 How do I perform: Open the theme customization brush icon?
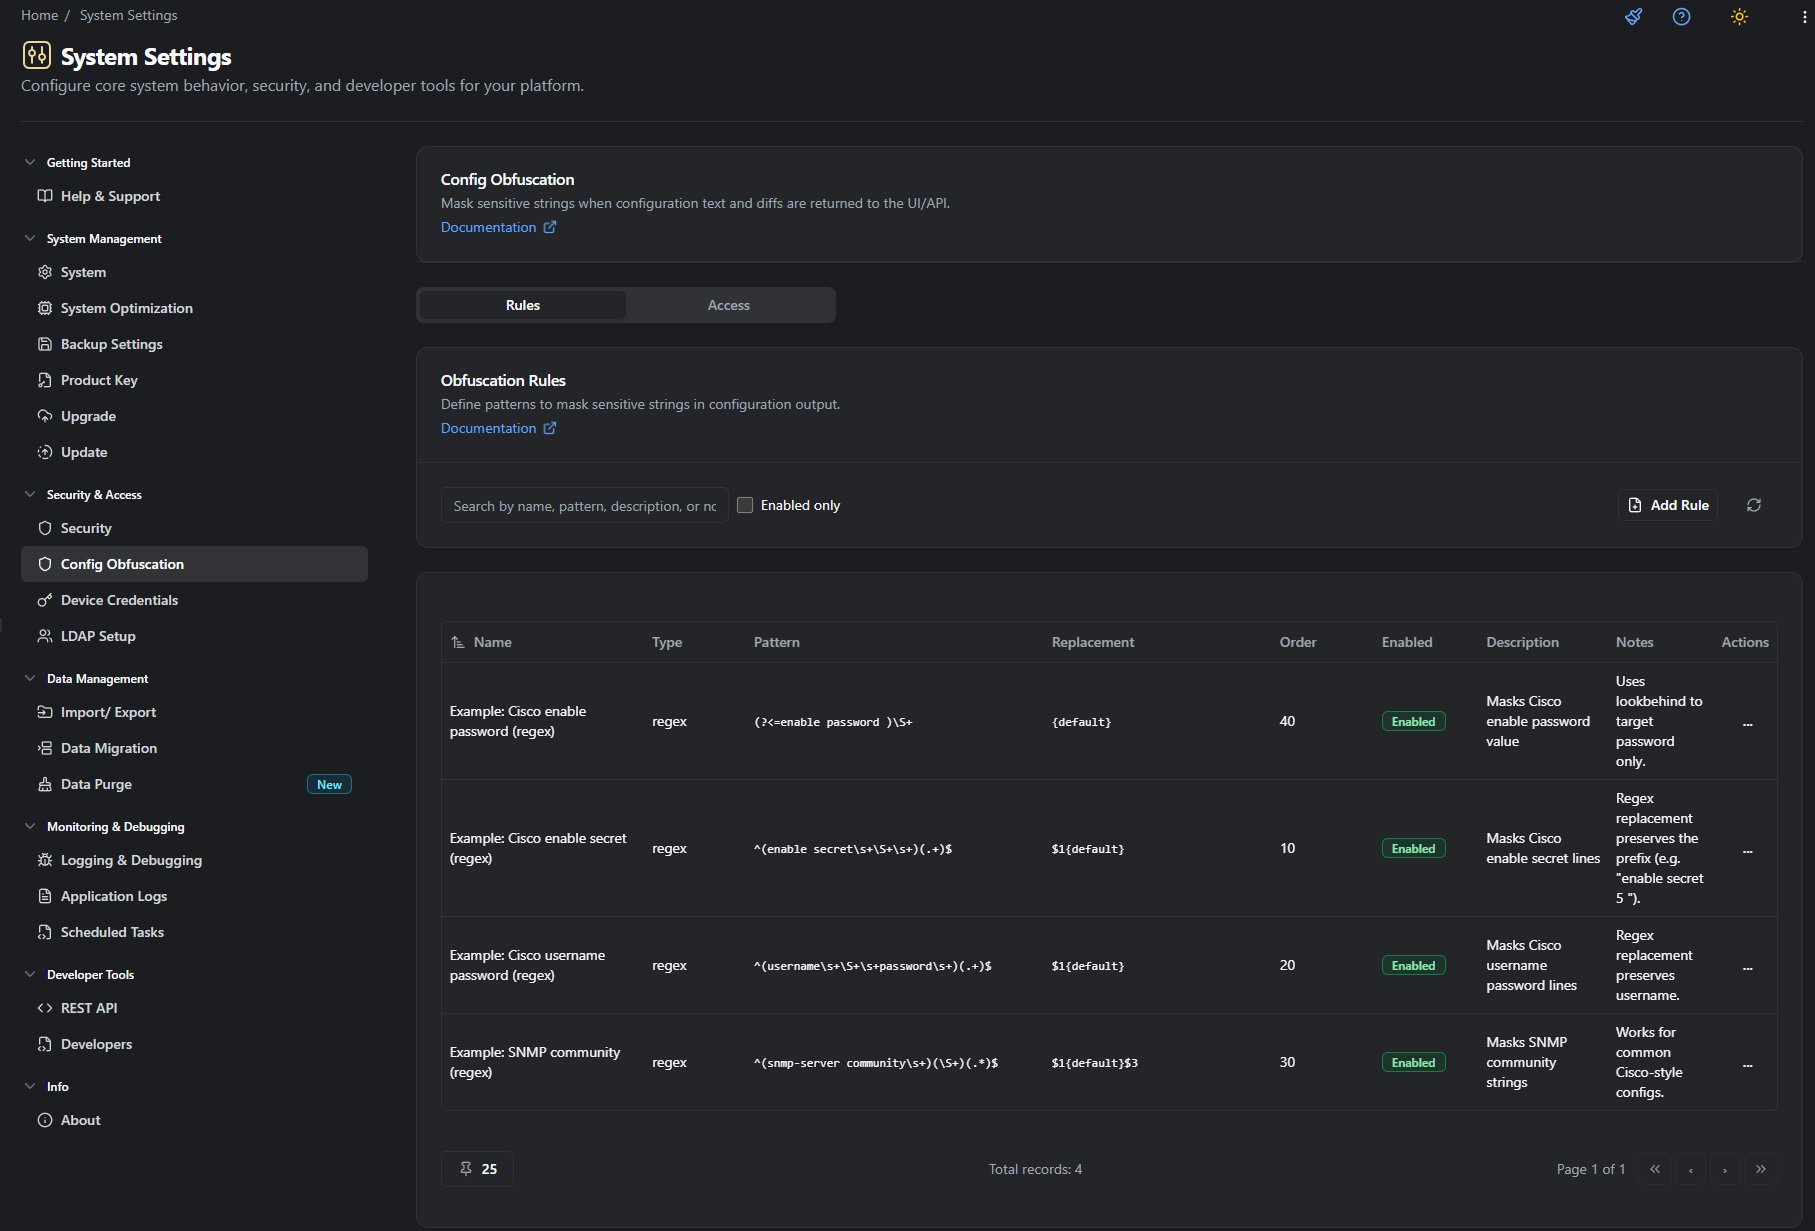(x=1633, y=16)
